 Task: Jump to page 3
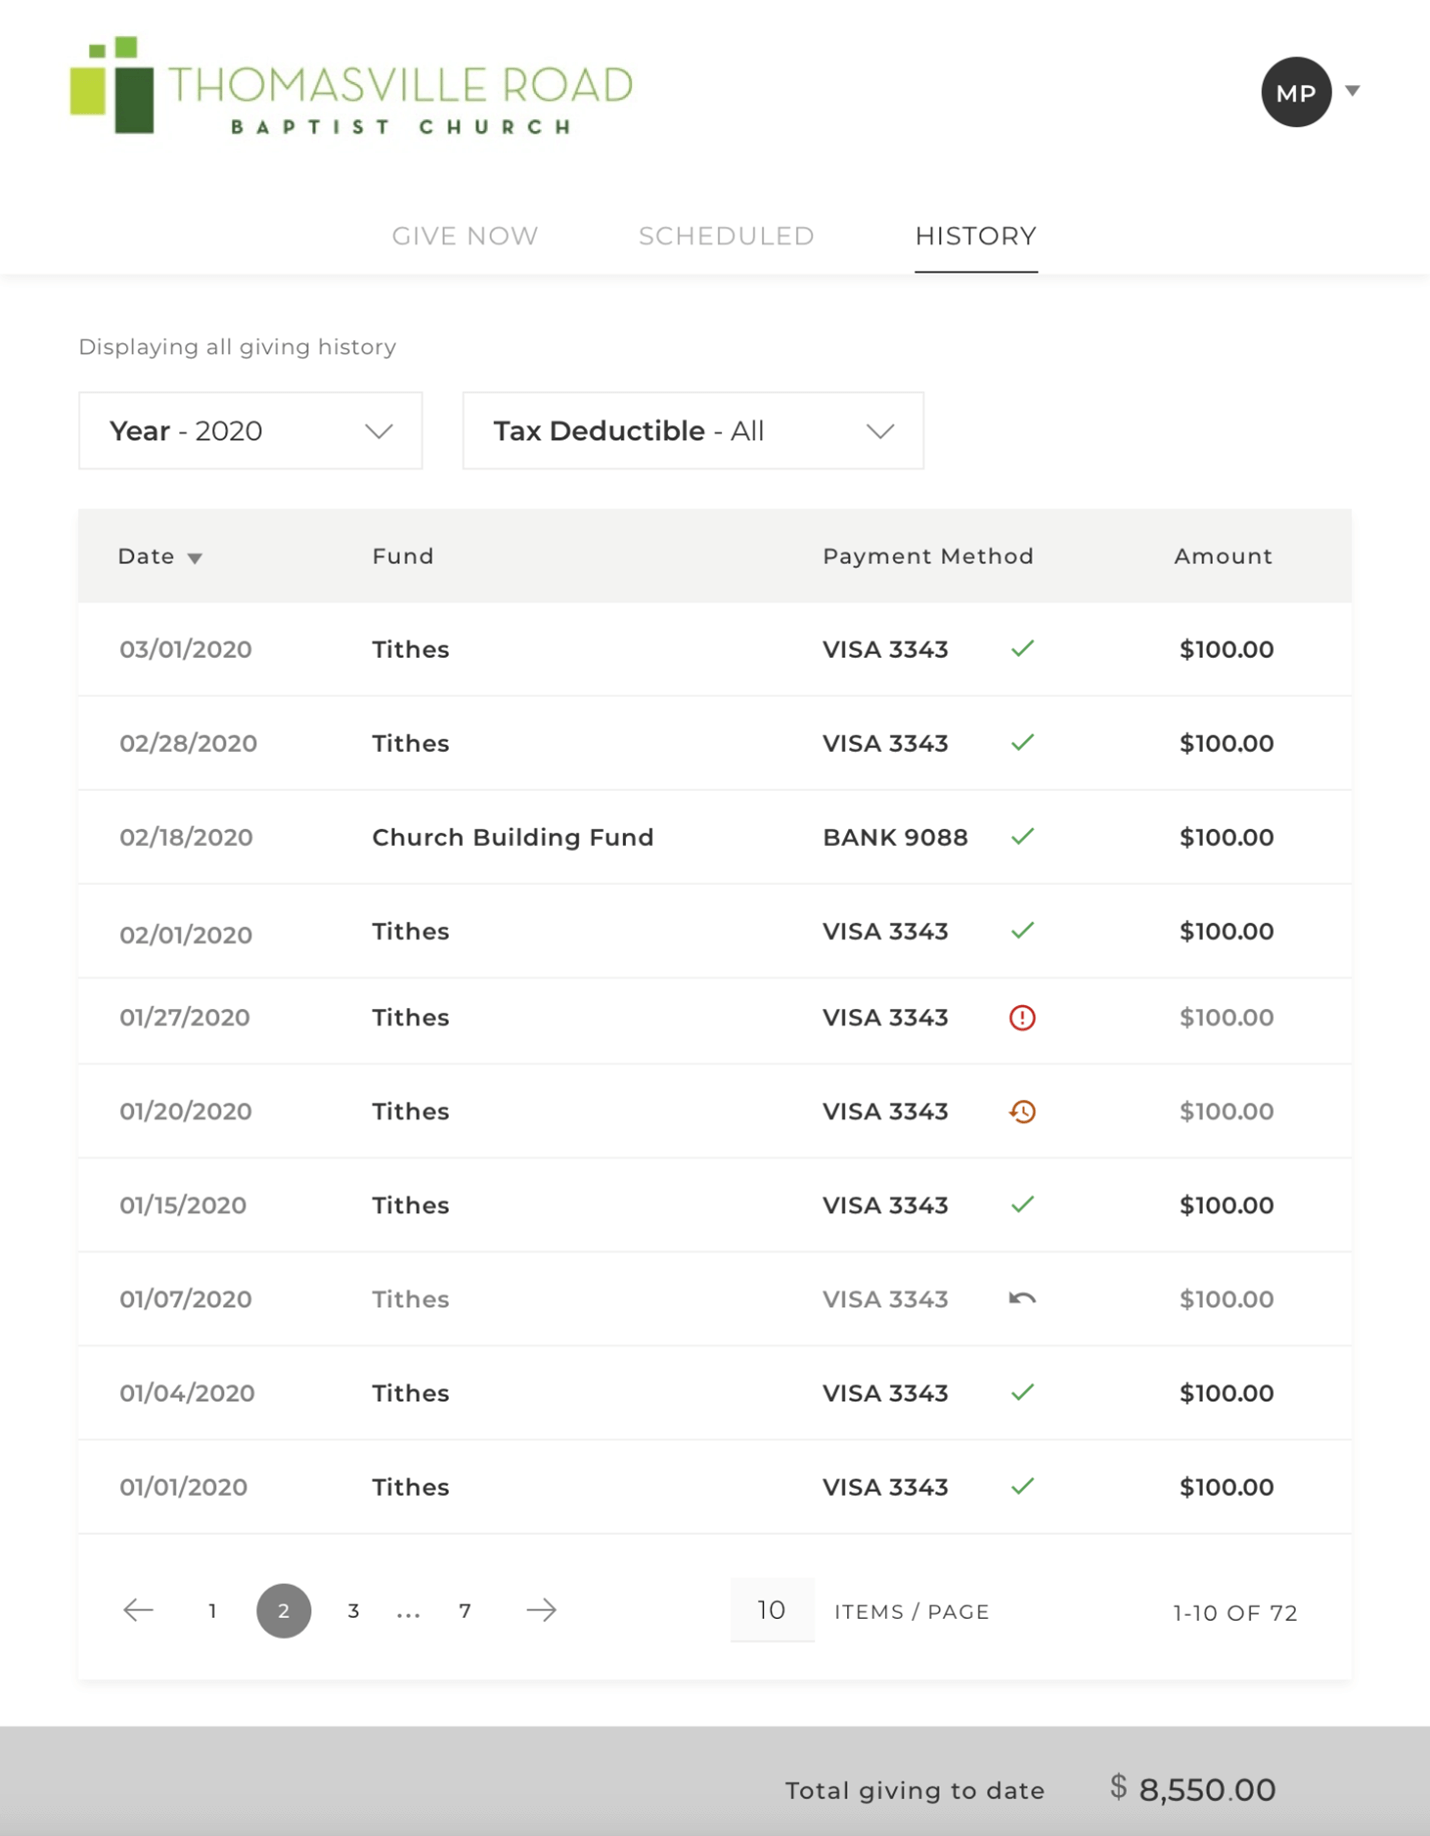353,1611
